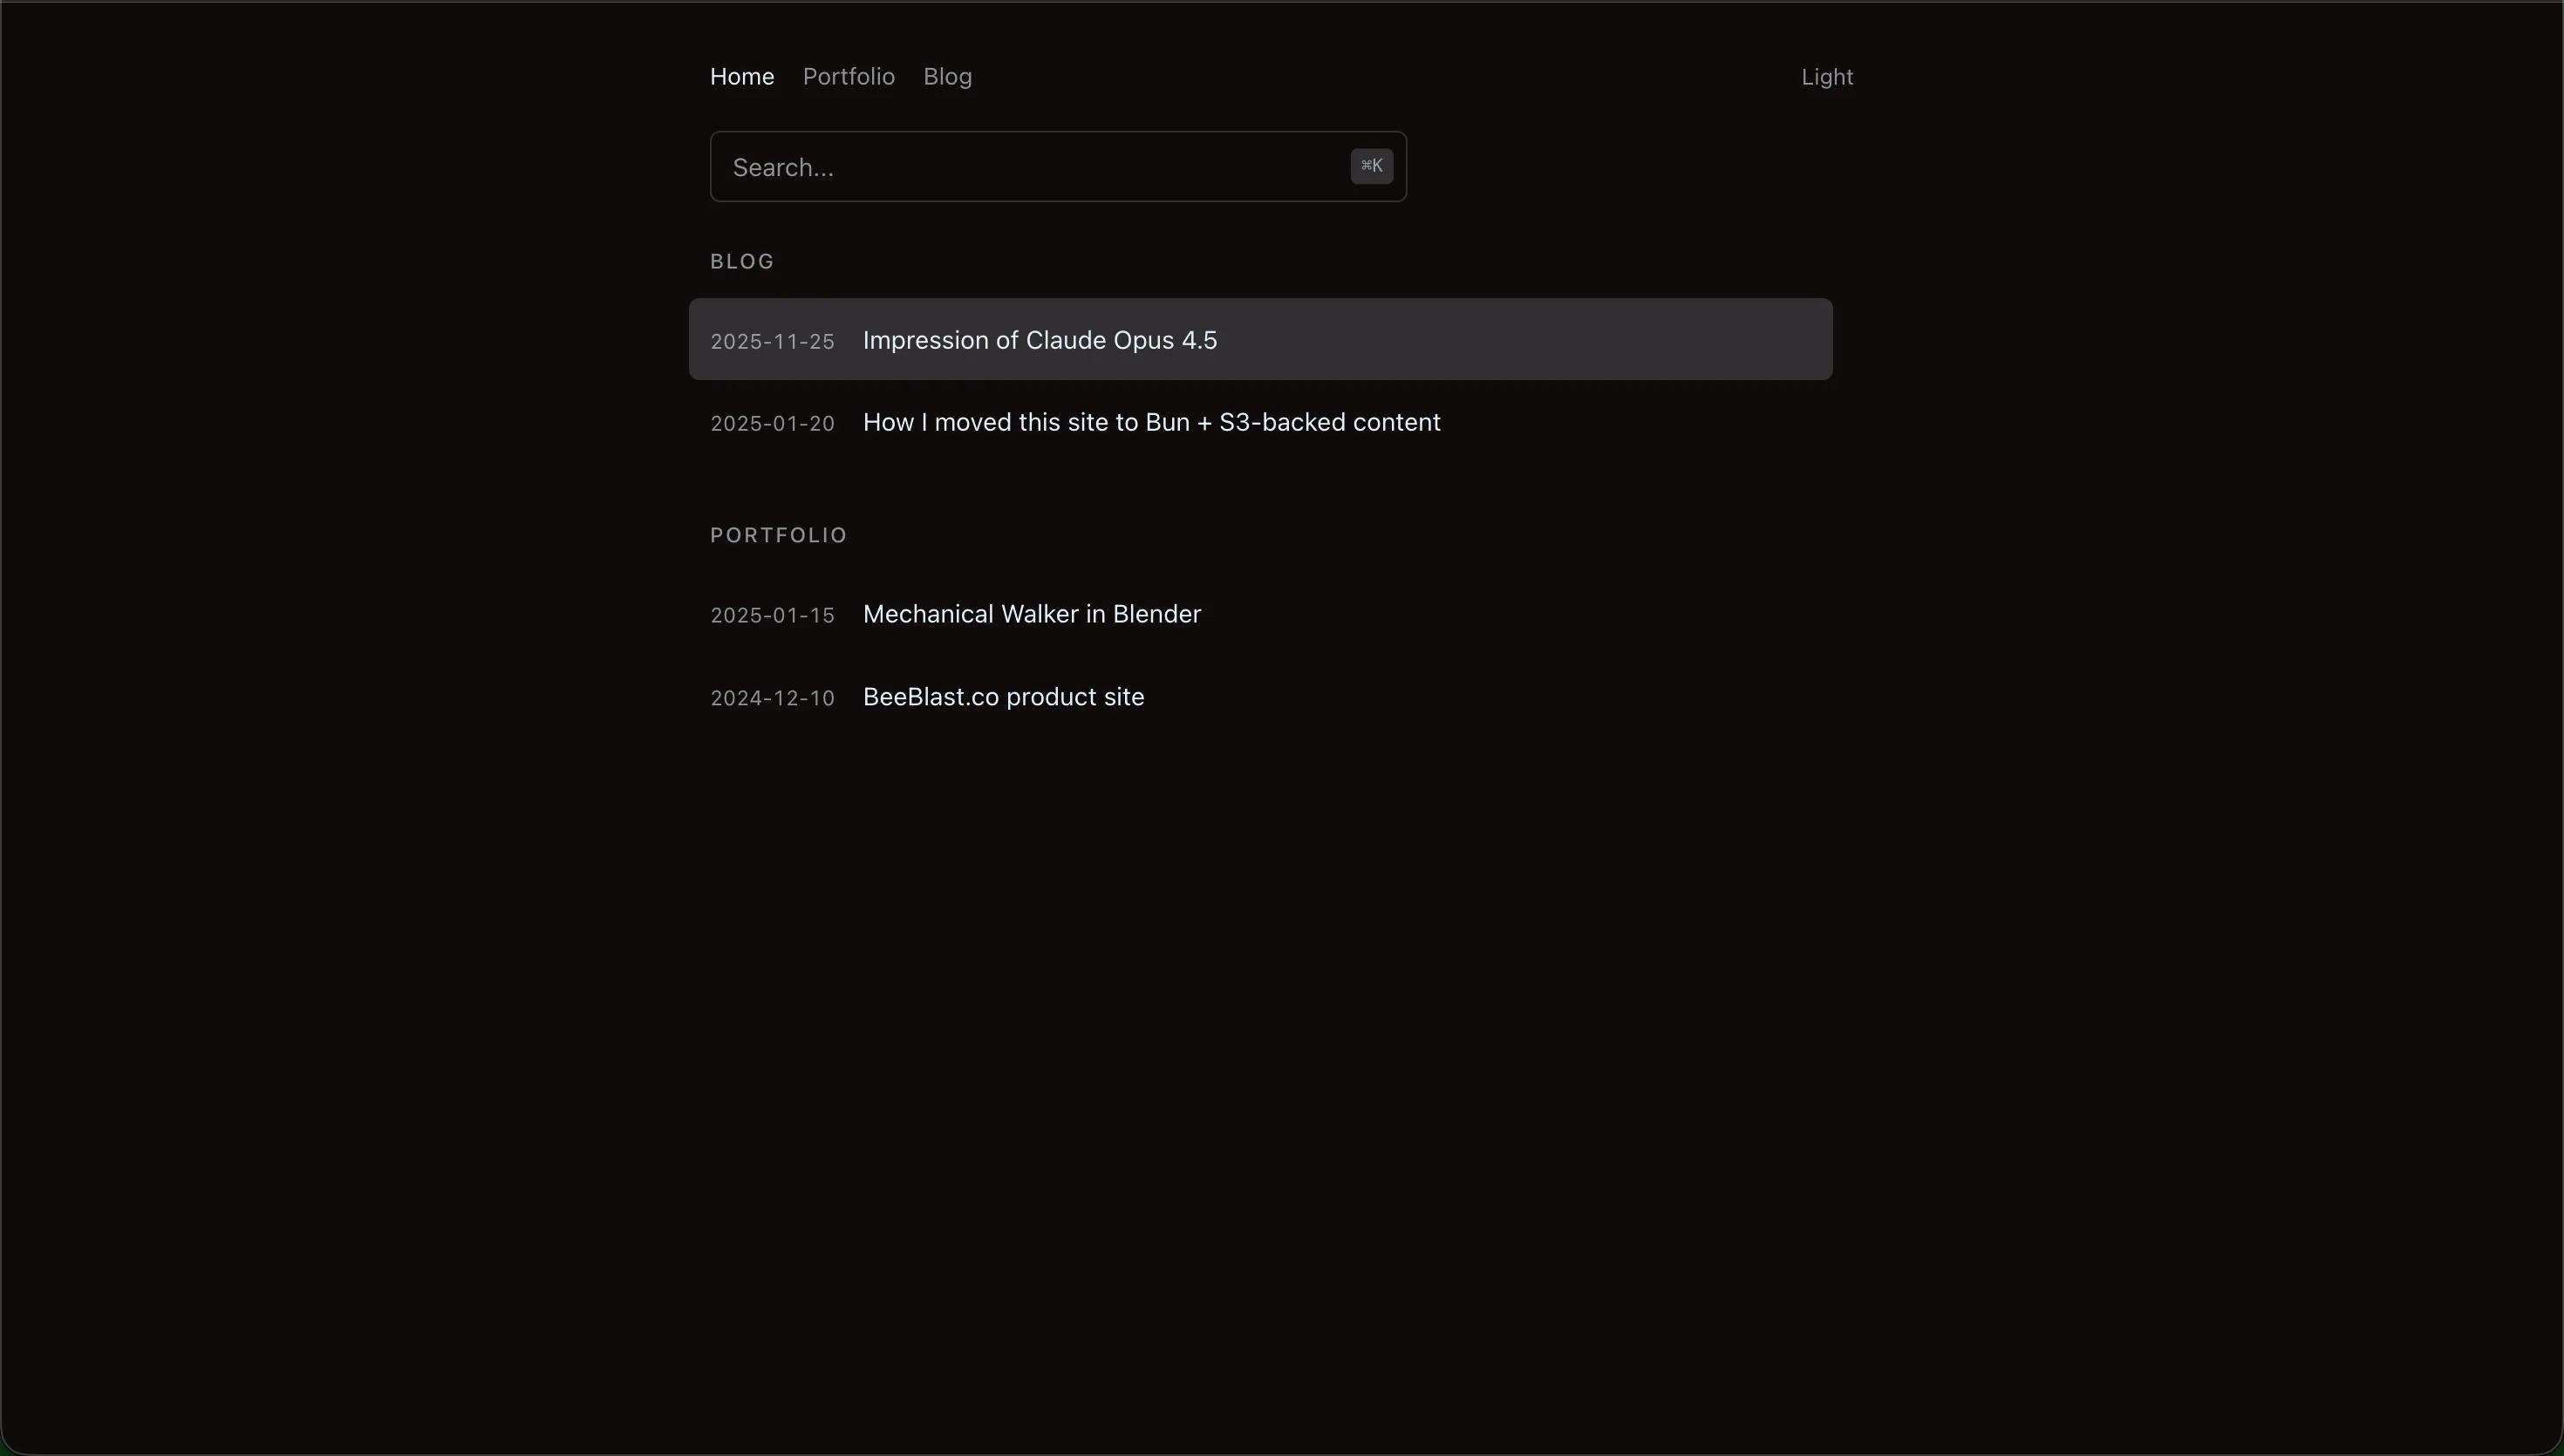Open the Bun + S3-backed content post

click(x=1151, y=422)
